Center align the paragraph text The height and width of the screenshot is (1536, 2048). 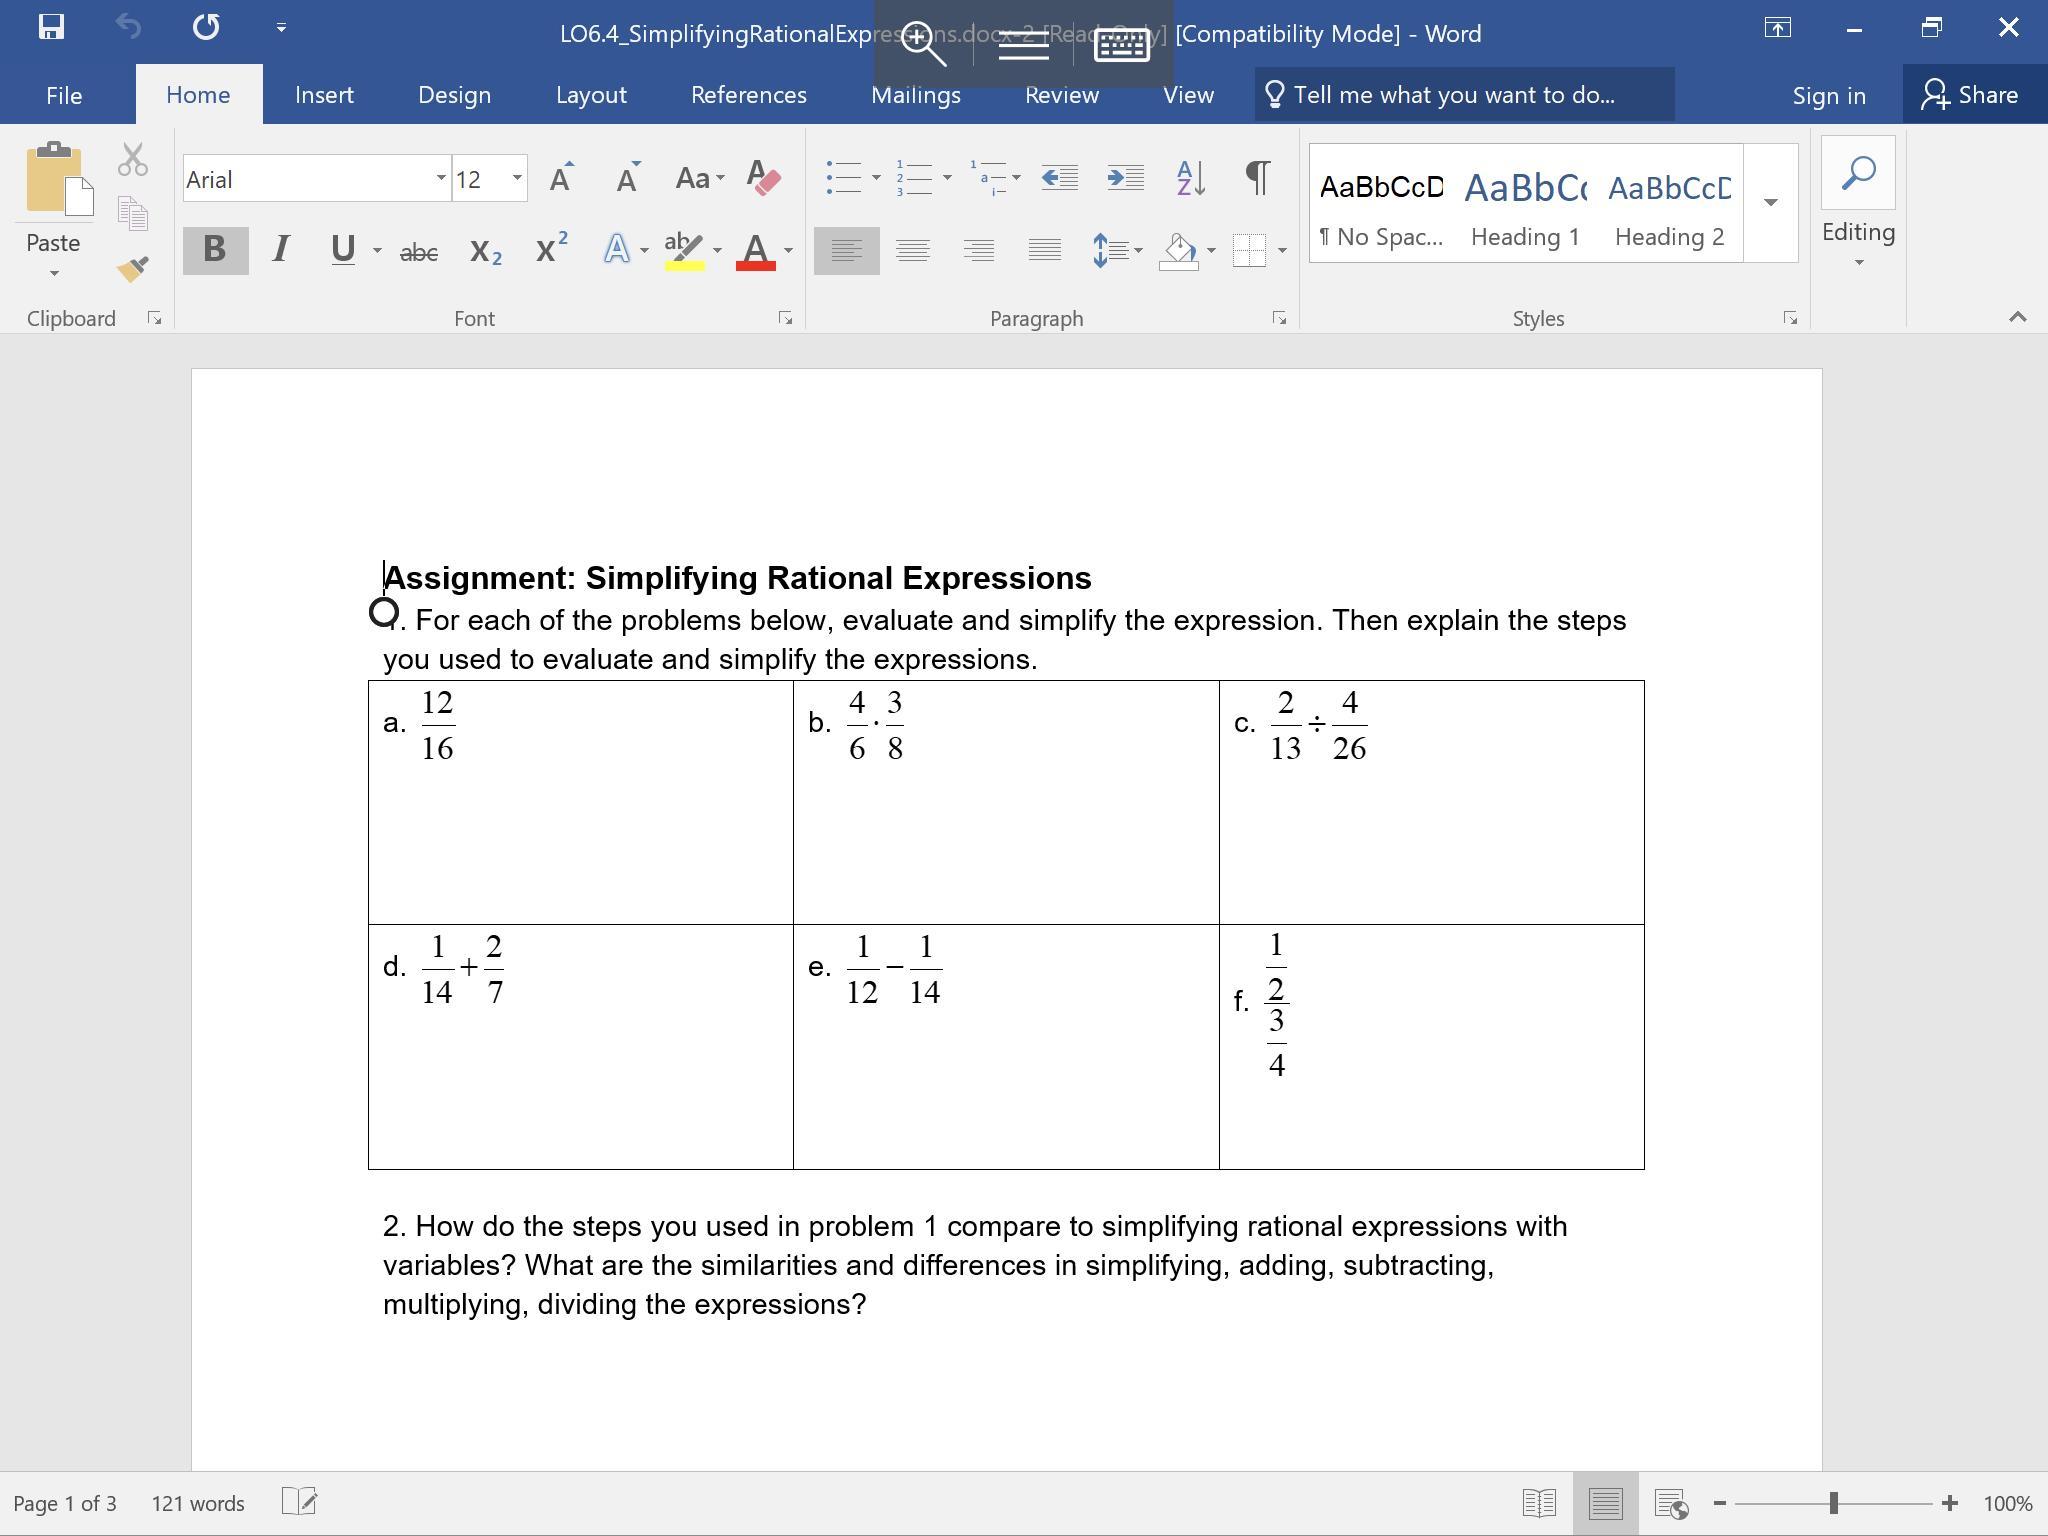[x=912, y=250]
